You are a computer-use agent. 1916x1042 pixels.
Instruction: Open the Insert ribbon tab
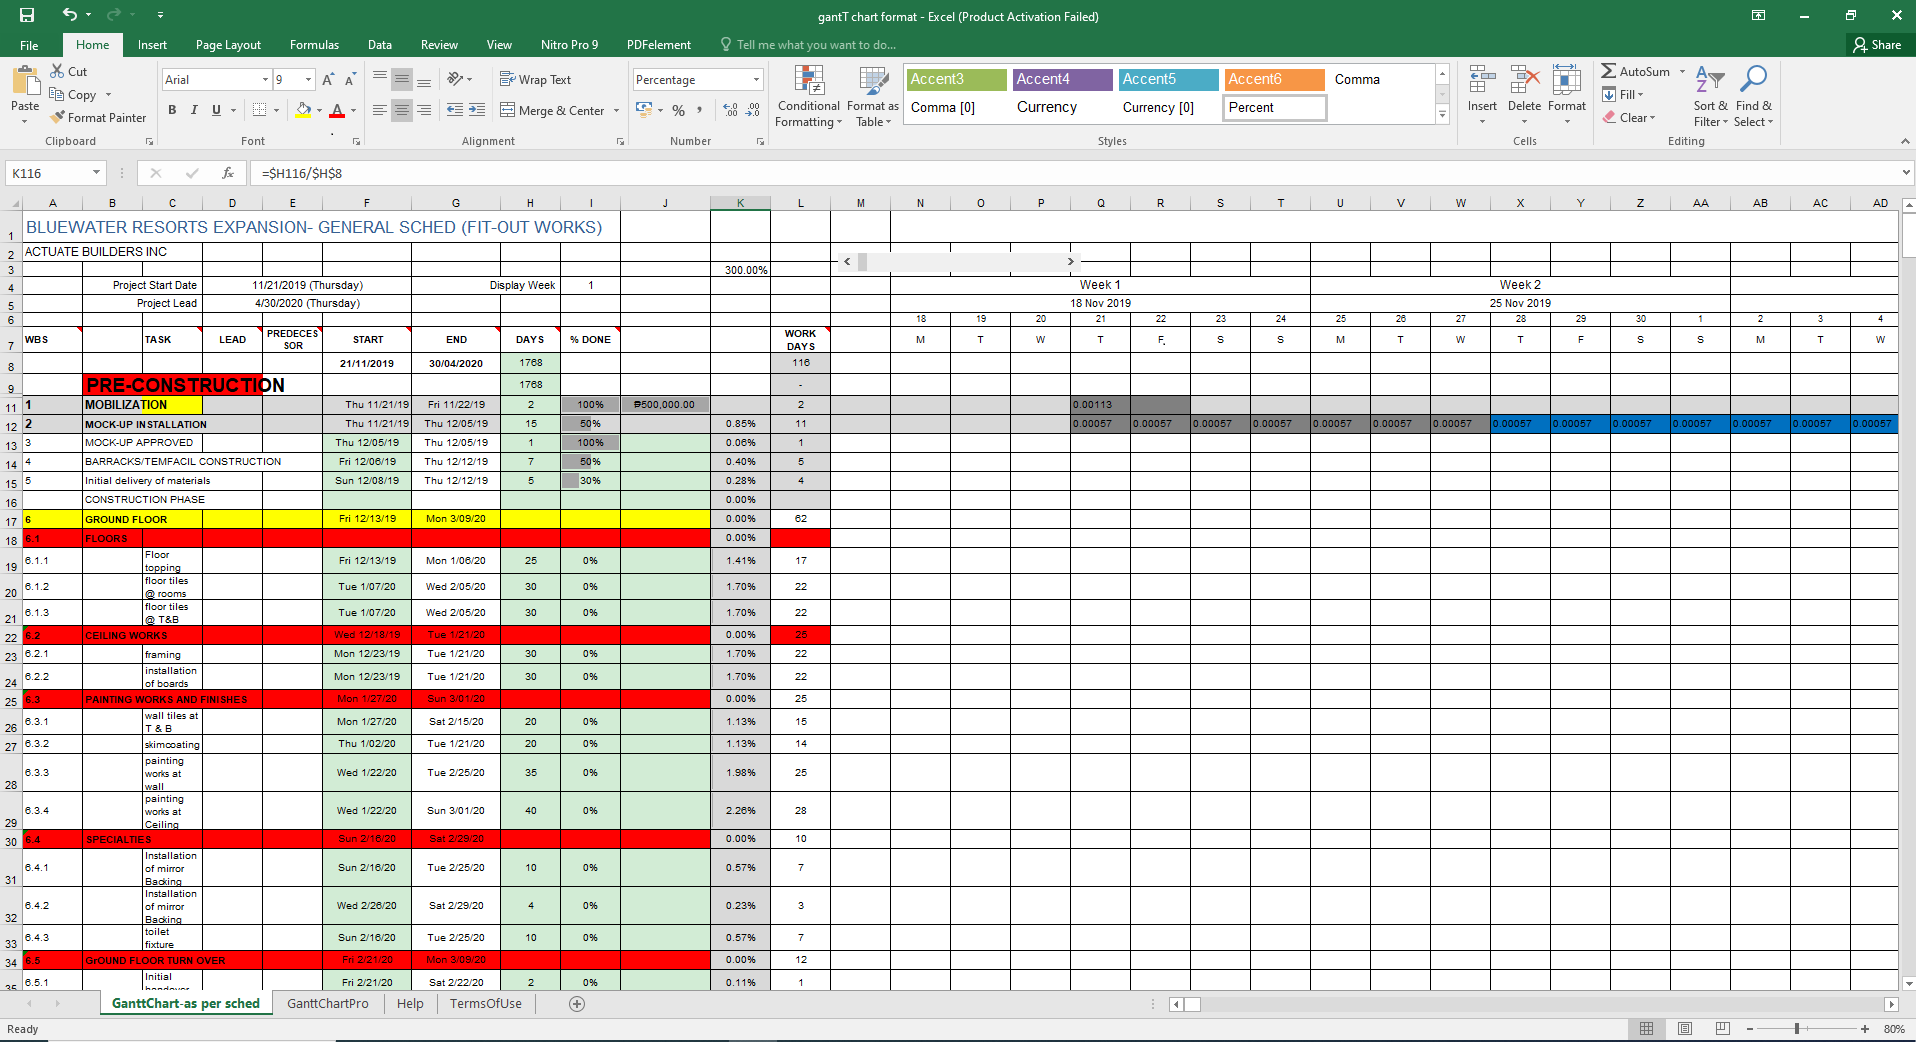(152, 45)
